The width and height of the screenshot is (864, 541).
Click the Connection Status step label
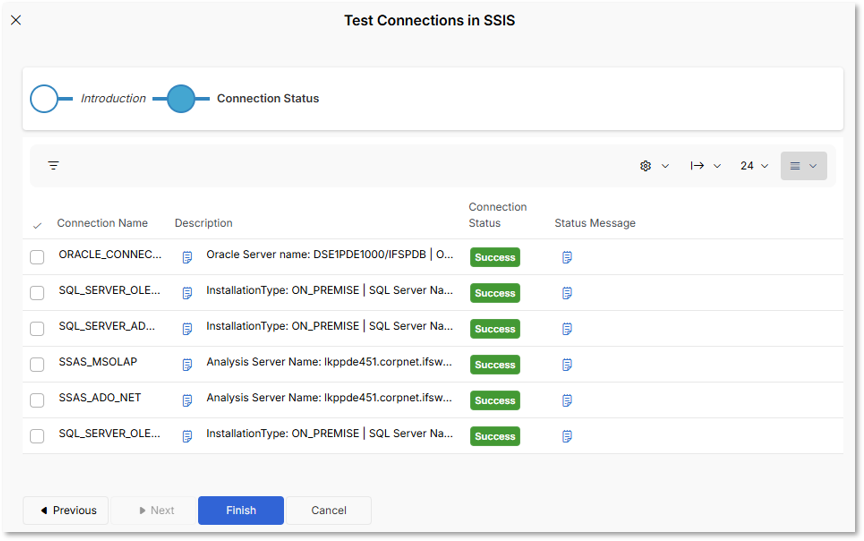point(268,99)
